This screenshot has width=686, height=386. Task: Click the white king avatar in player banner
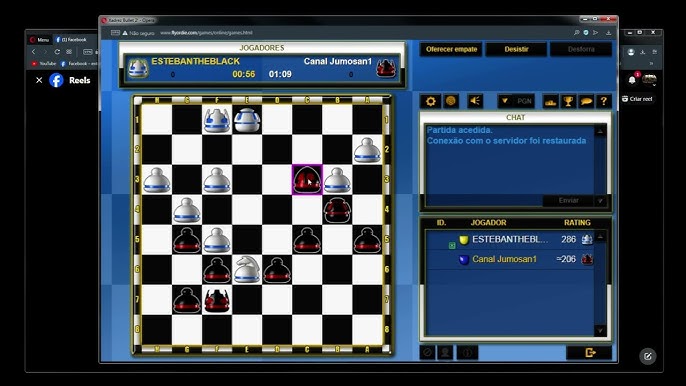(x=138, y=68)
